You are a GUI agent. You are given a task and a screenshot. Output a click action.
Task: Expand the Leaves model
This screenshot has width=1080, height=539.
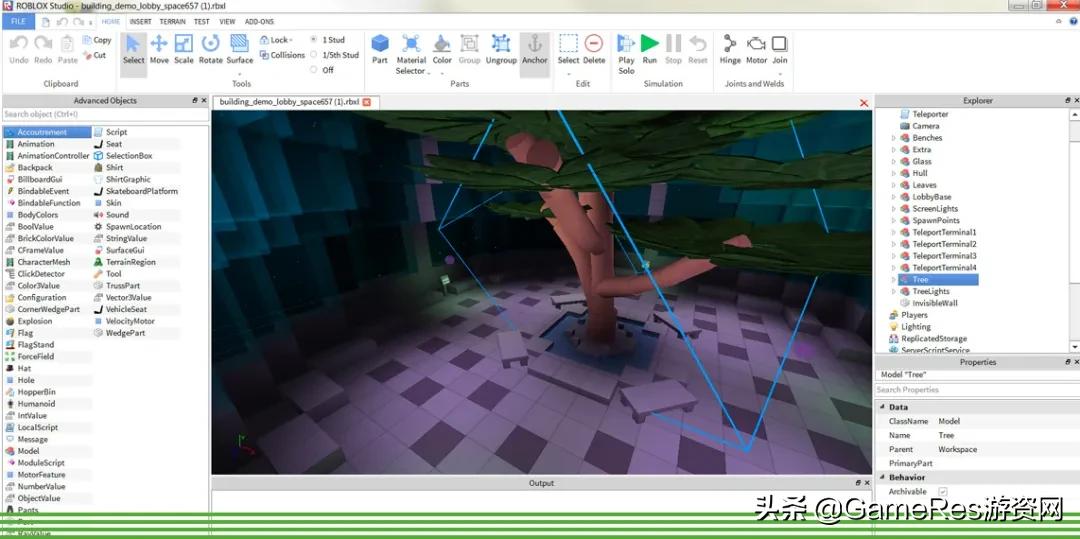point(893,184)
